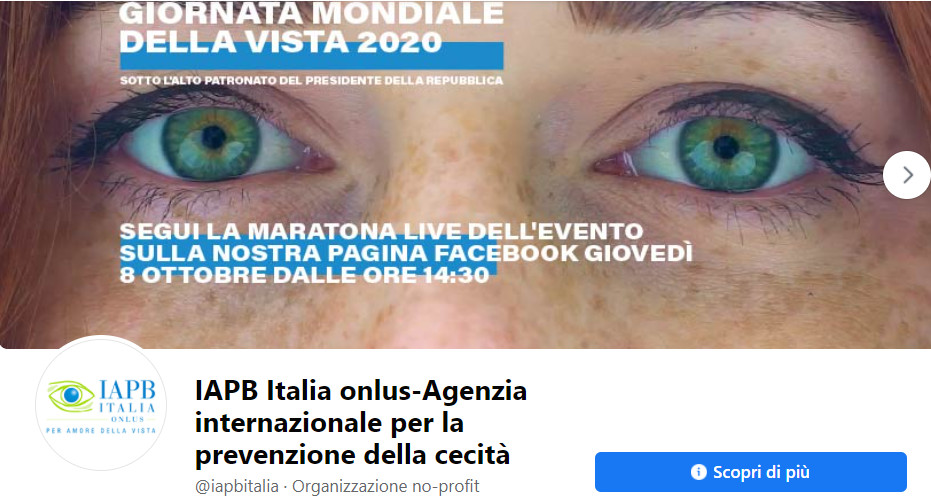The image size is (931, 498).
Task: Click the Per amore della vista tagline
Action: click(x=101, y=430)
